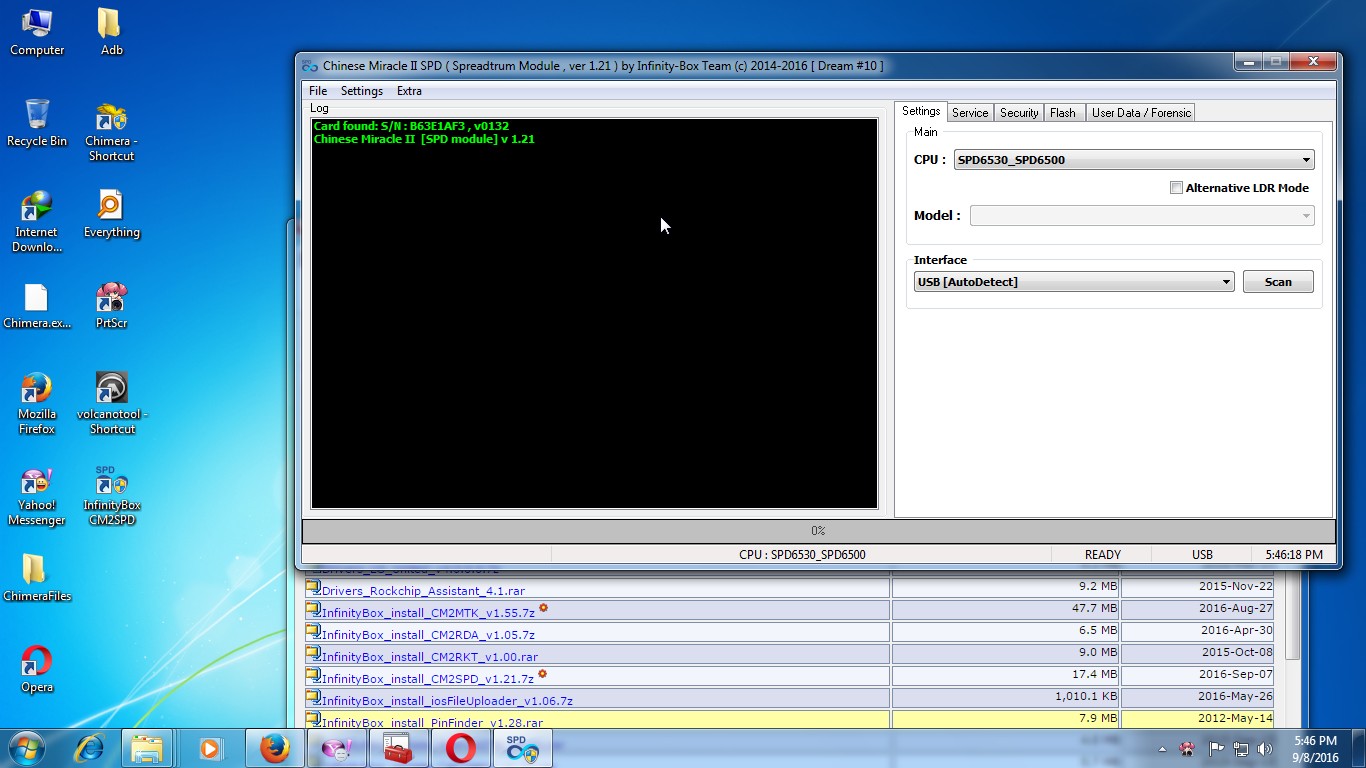Switch to Firefox in the taskbar
The width and height of the screenshot is (1366, 768).
click(274, 747)
